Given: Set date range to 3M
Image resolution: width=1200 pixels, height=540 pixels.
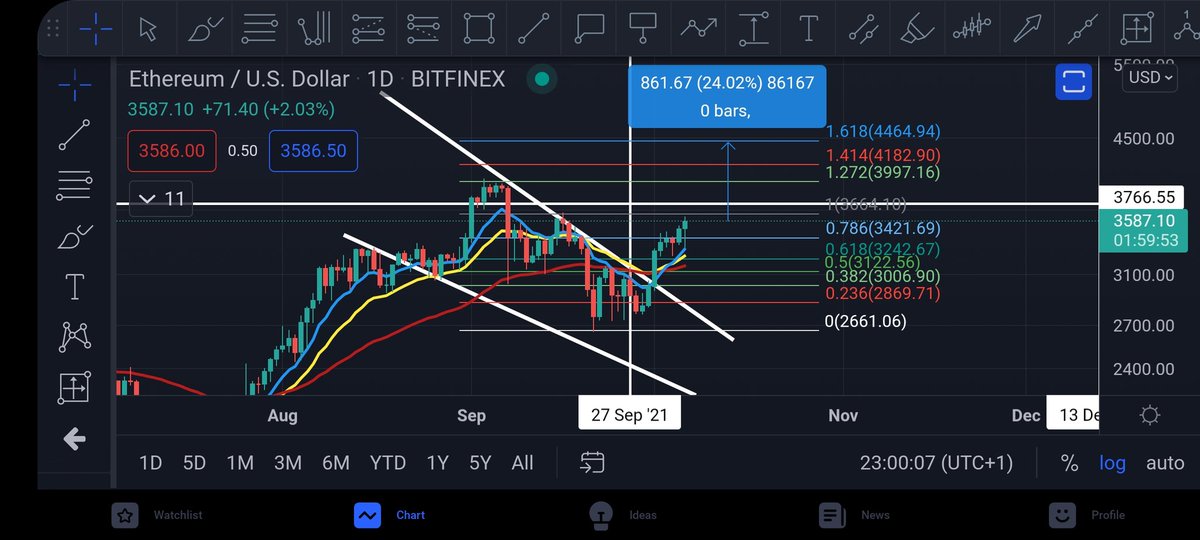Looking at the screenshot, I should pyautogui.click(x=288, y=463).
